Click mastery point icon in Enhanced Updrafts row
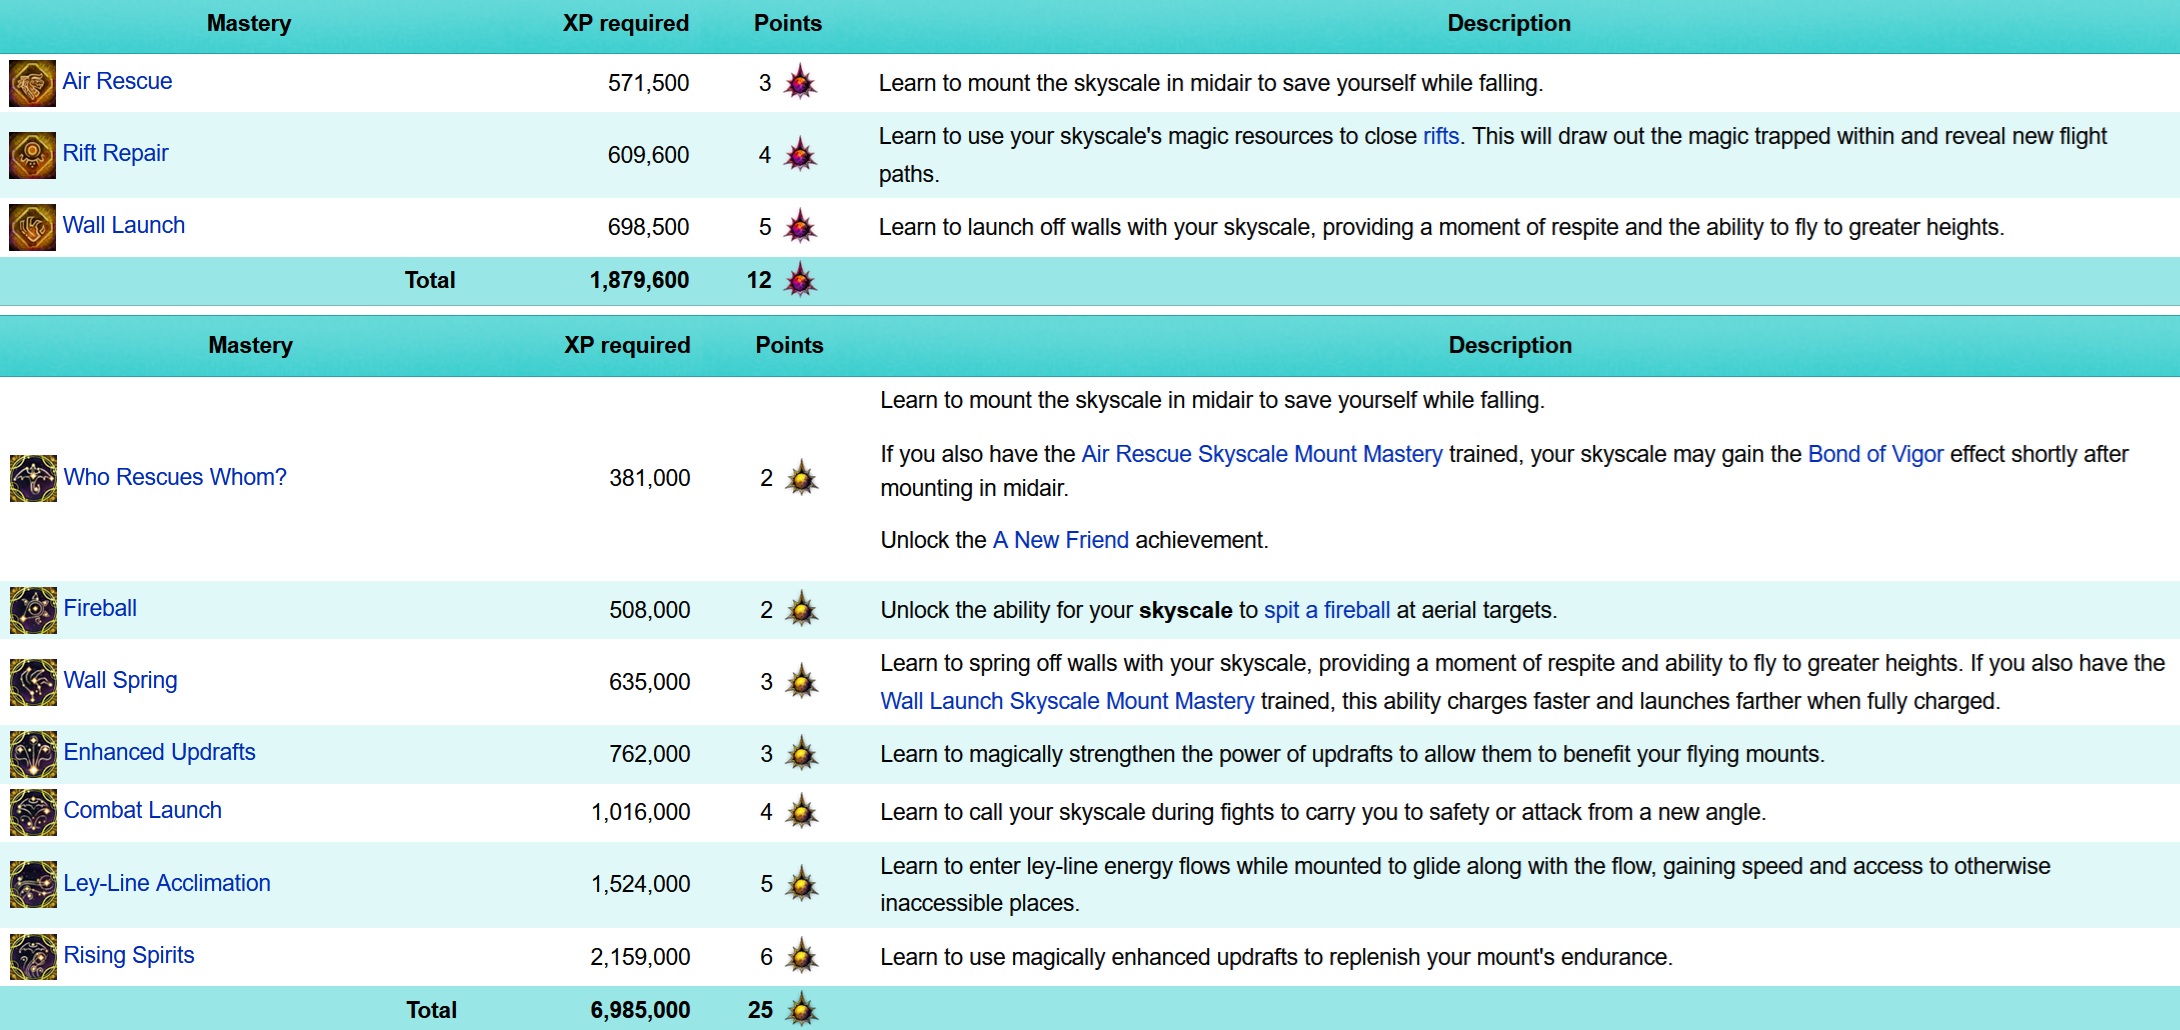The image size is (2180, 1030). 801,754
